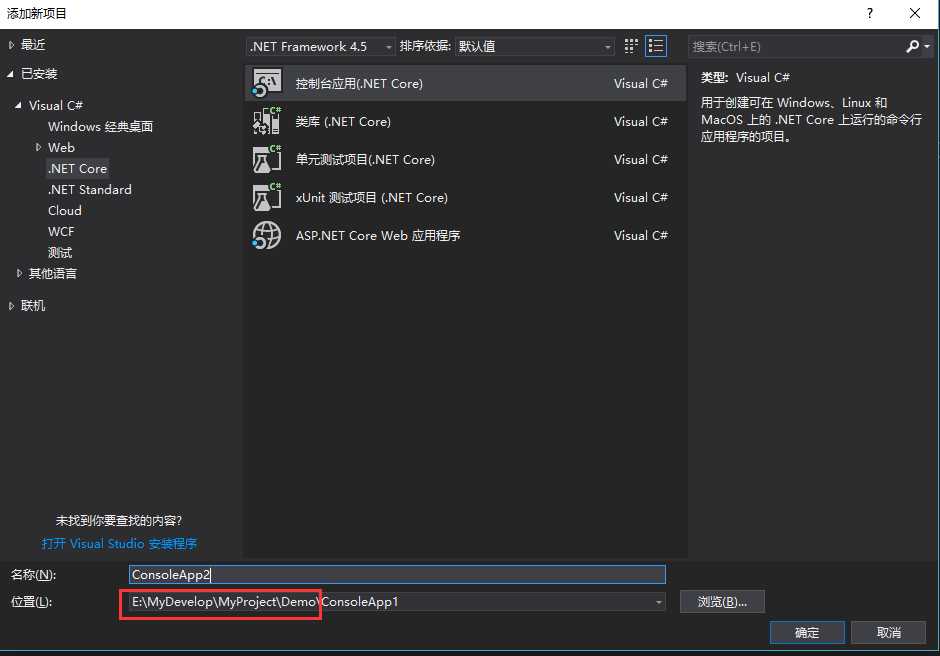Screen dimensions: 940x656
Task: Open the help question mark button
Action: (x=870, y=13)
